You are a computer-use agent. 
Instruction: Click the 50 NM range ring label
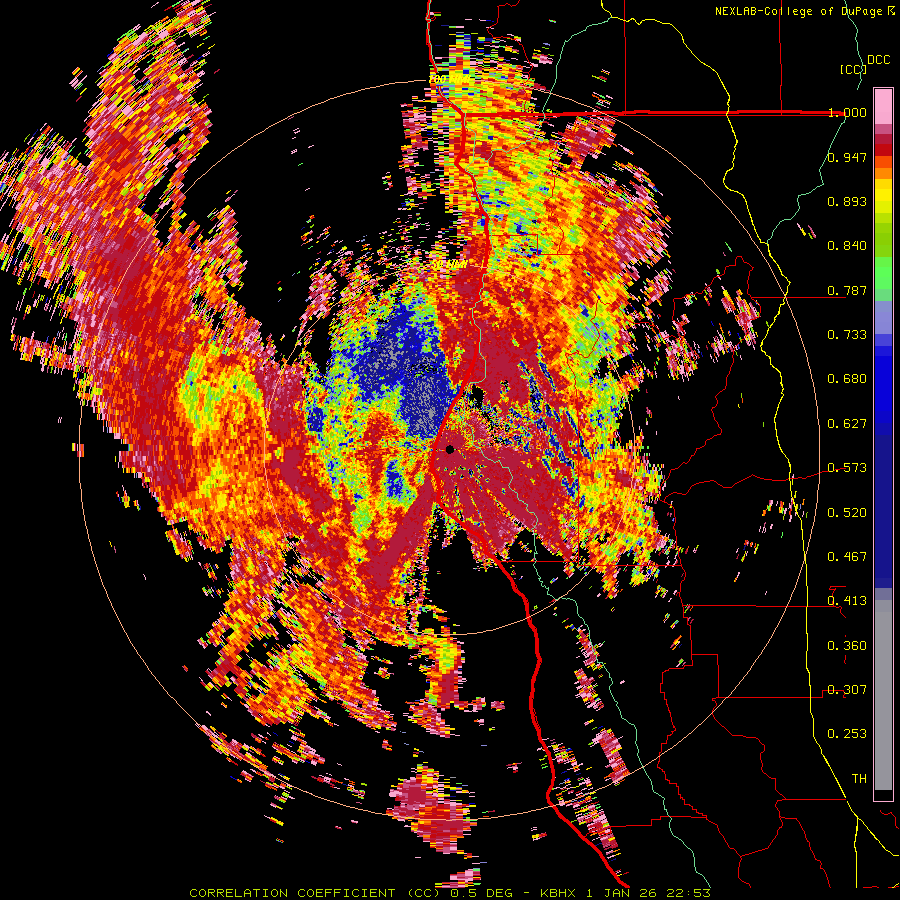click(448, 265)
